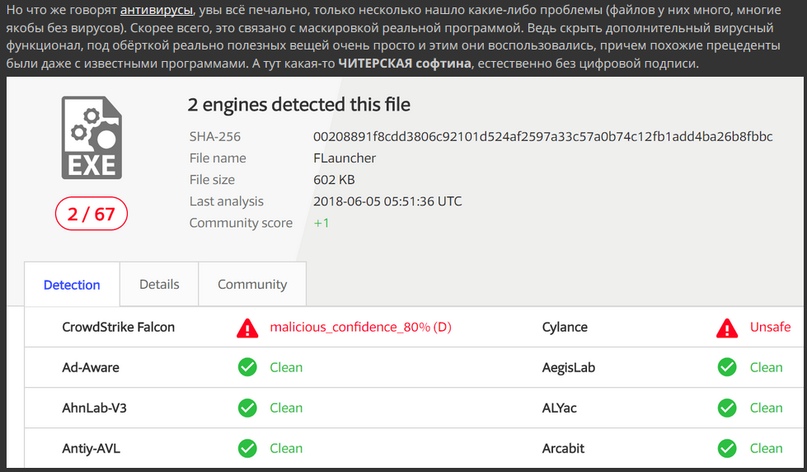This screenshot has width=807, height=472.
Task: Click the Last analysis label
Action: pyautogui.click(x=226, y=201)
